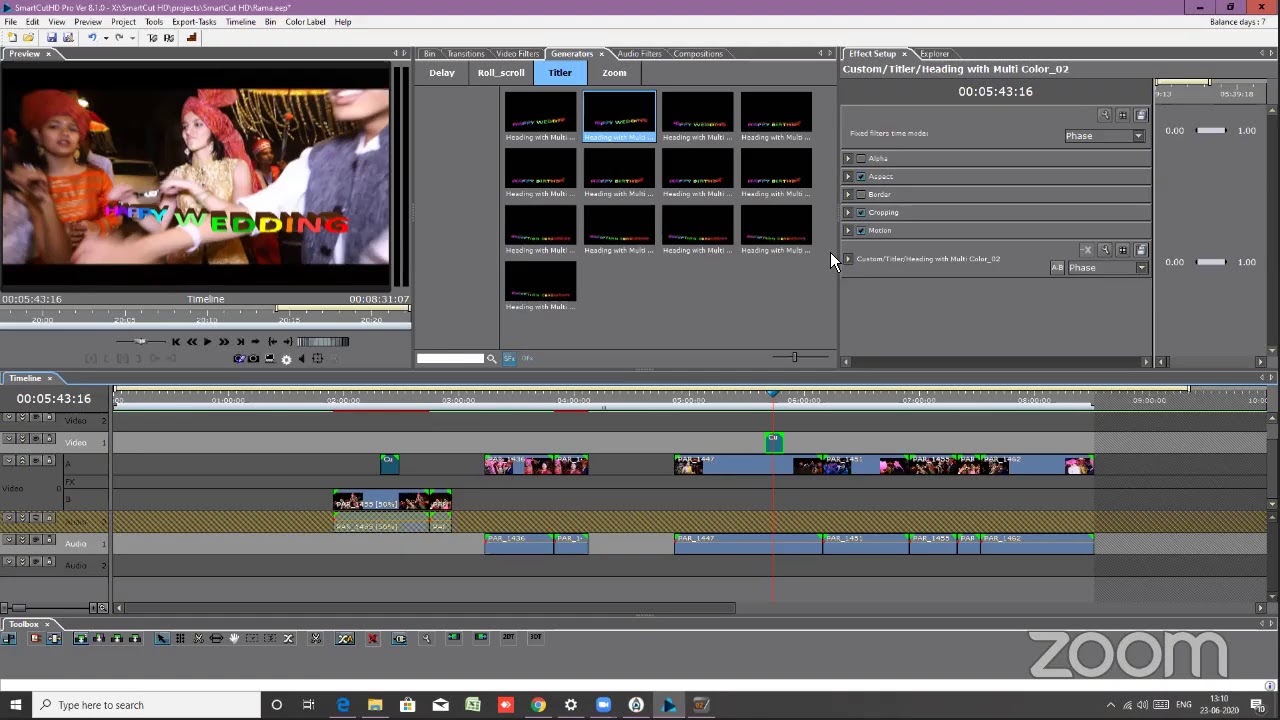Screen dimensions: 1280x720
Task: Click the slip tool icon in Toolbox
Action: click(x=216, y=638)
